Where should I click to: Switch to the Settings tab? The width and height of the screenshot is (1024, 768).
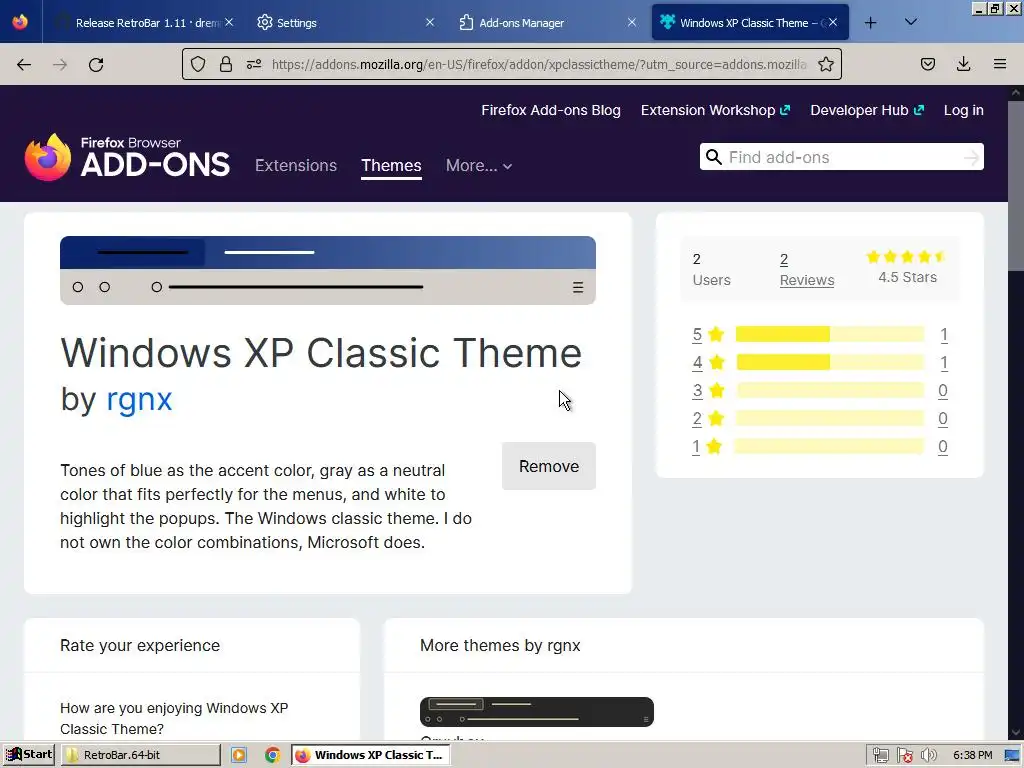pos(345,22)
